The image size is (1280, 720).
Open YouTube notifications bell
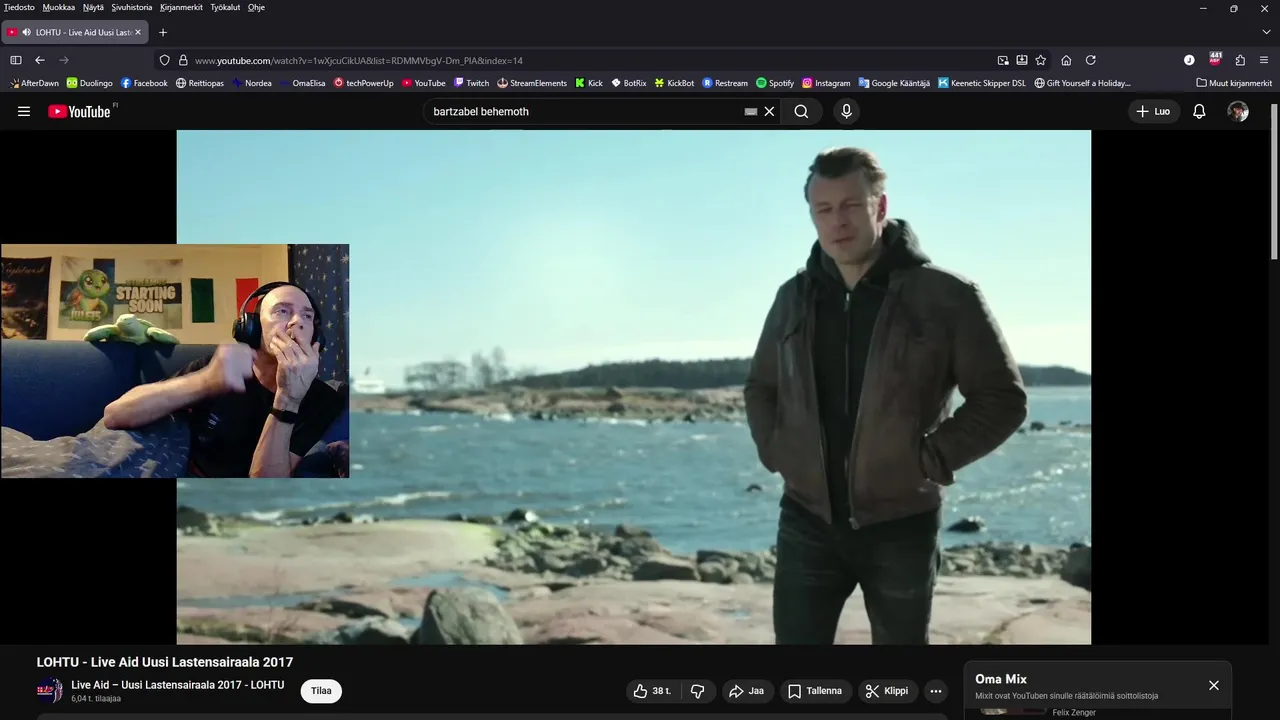(x=1199, y=111)
